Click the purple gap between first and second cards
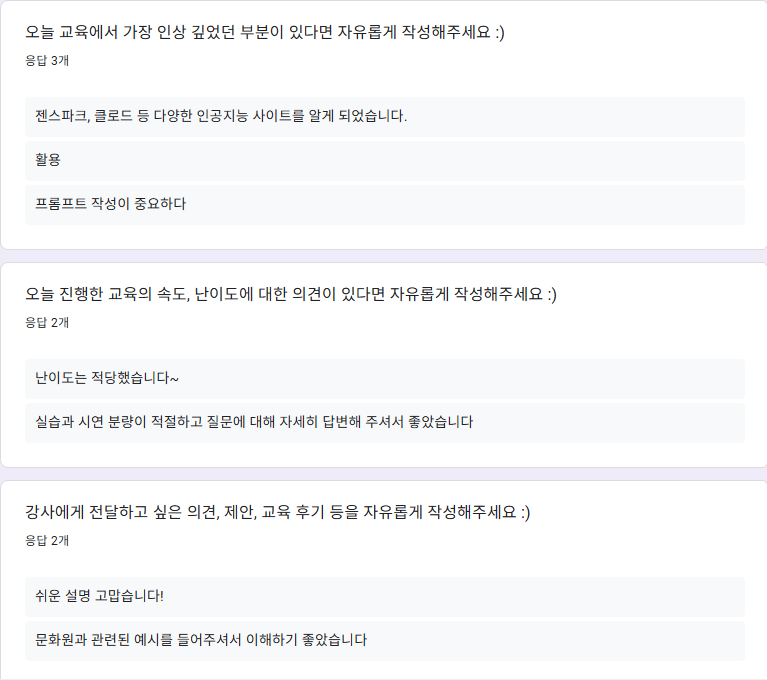Screen dimensions: 767x680 (x=383, y=256)
